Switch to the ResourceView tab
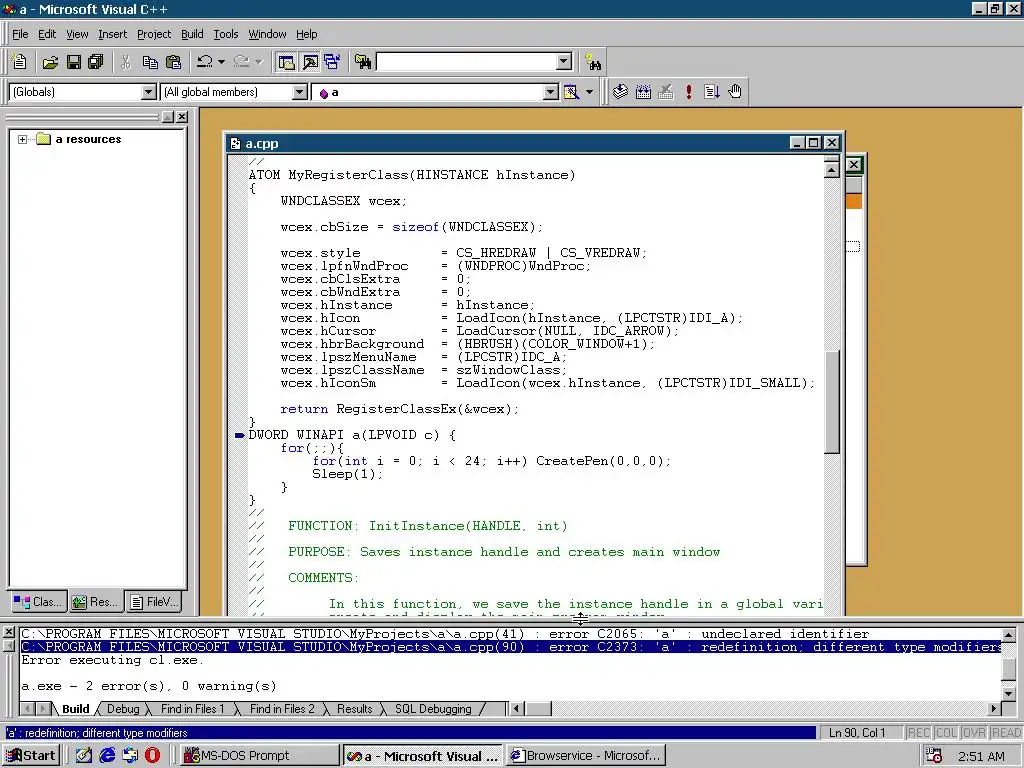Image resolution: width=1024 pixels, height=768 pixels. click(95, 601)
